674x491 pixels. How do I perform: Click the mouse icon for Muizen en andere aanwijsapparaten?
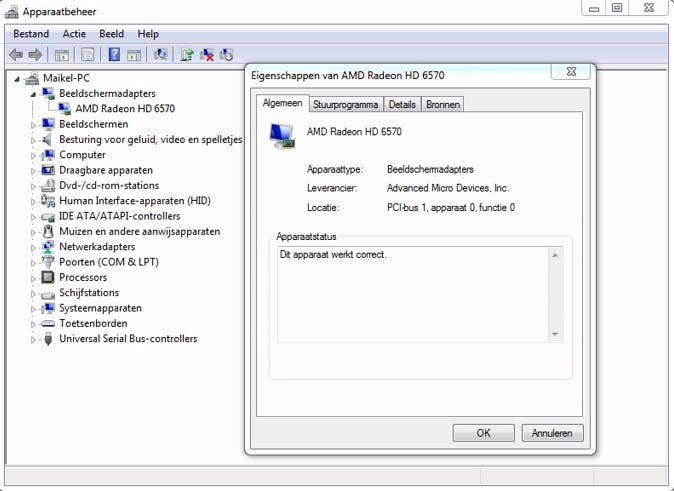(48, 231)
